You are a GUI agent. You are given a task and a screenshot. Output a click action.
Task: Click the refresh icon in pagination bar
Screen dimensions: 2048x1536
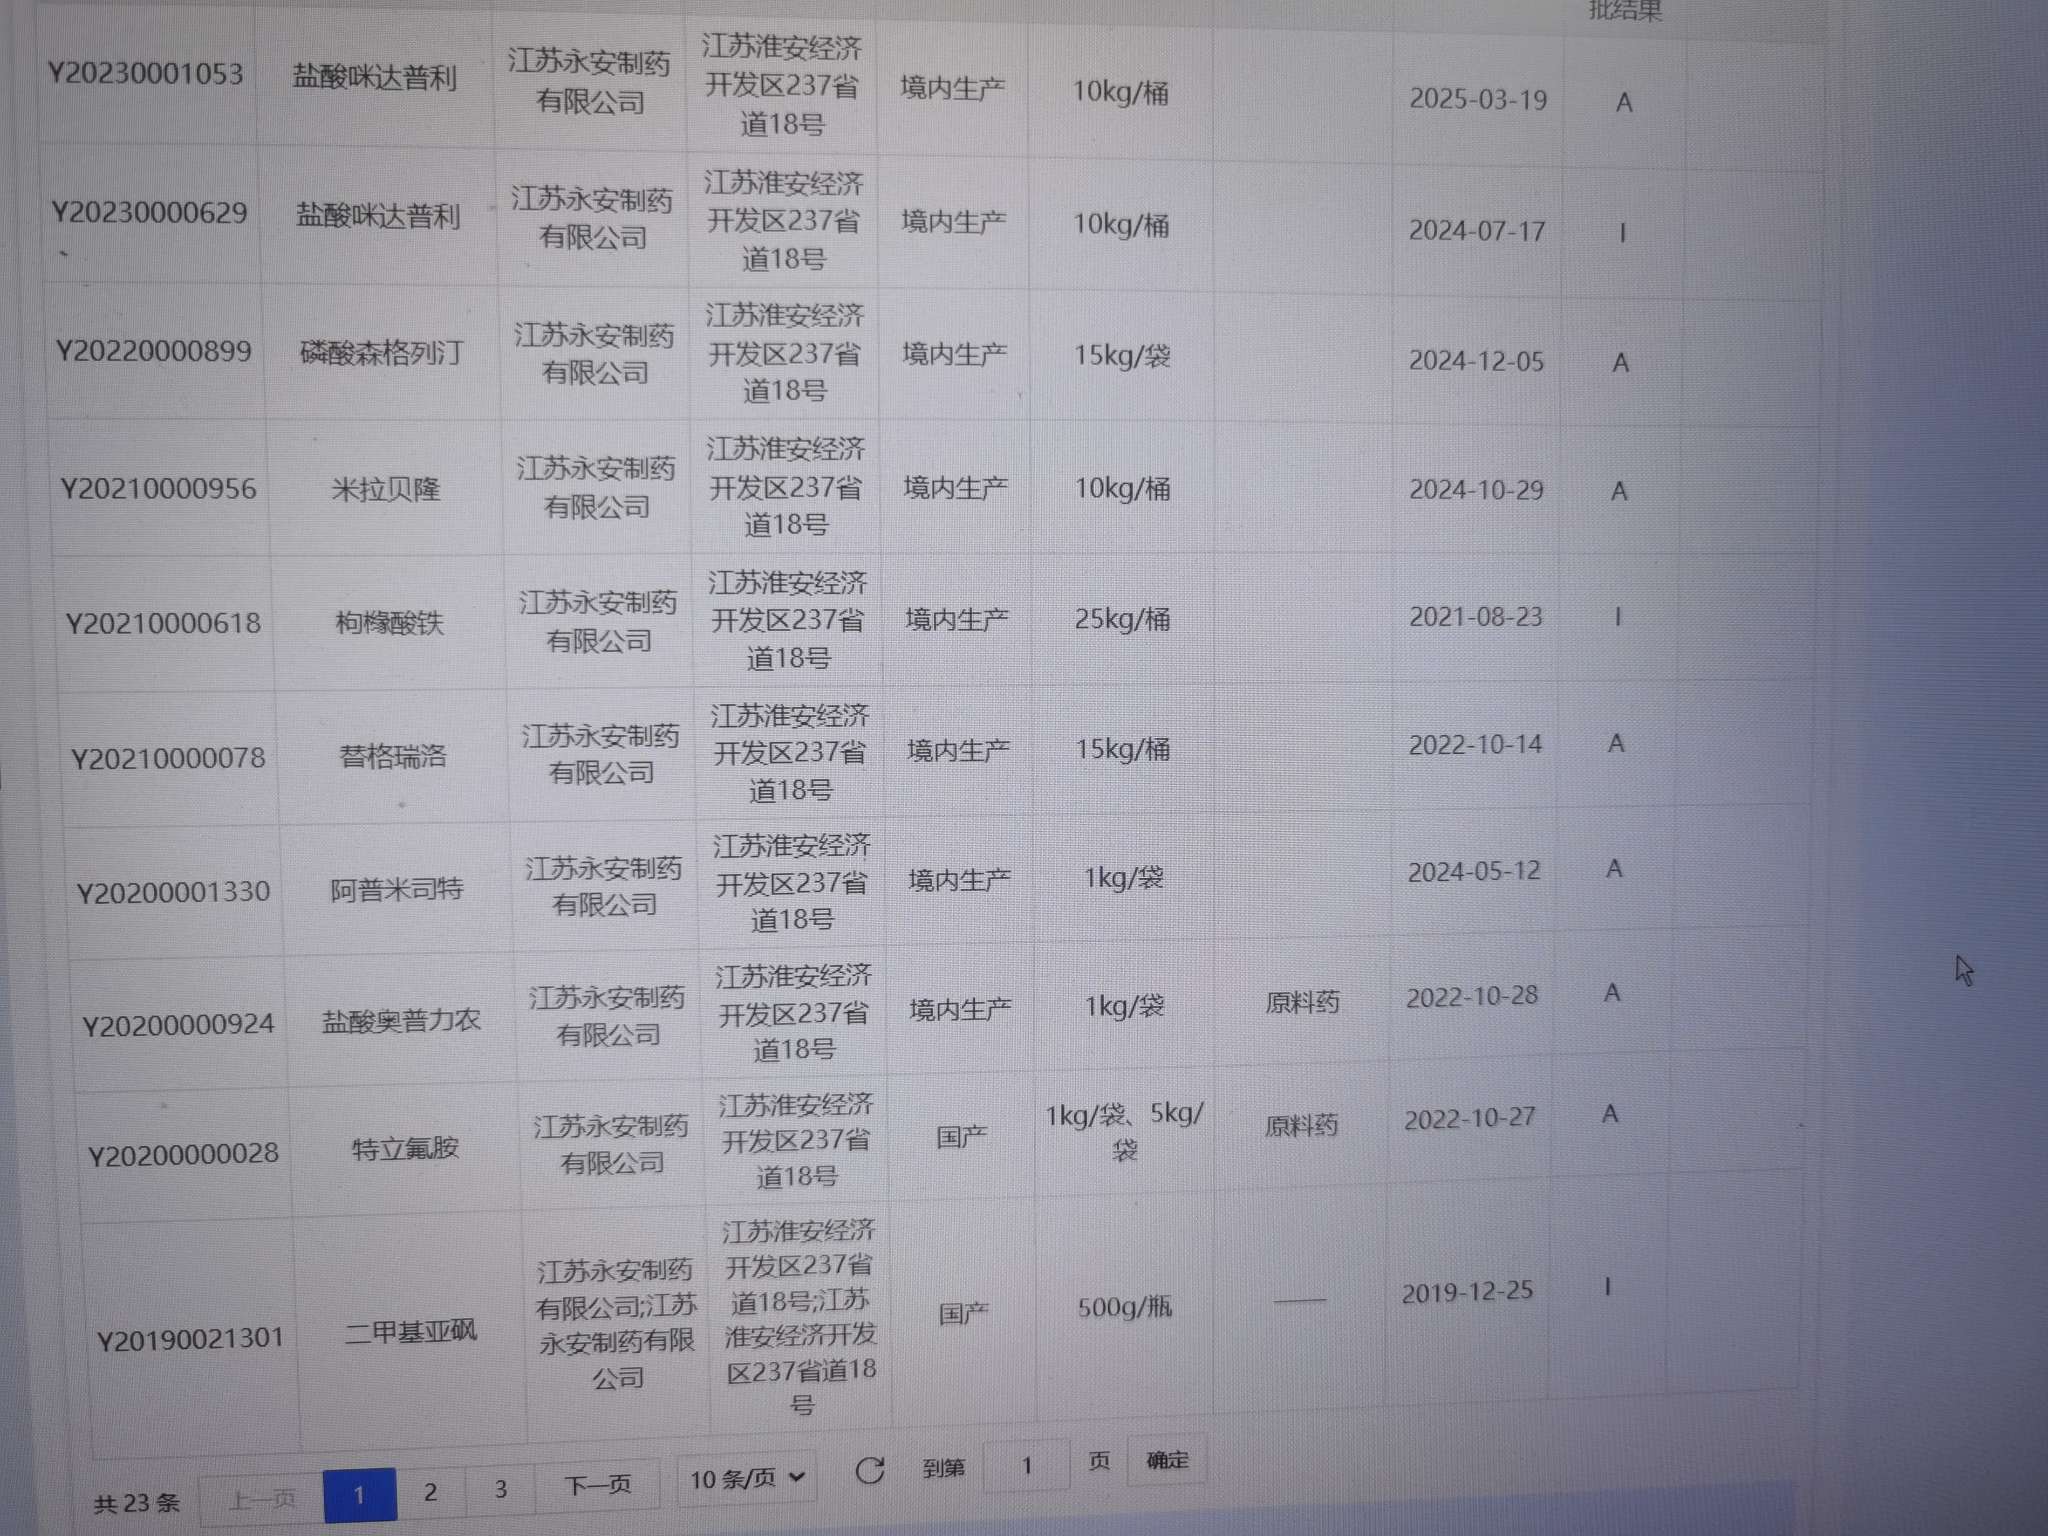(x=869, y=1469)
